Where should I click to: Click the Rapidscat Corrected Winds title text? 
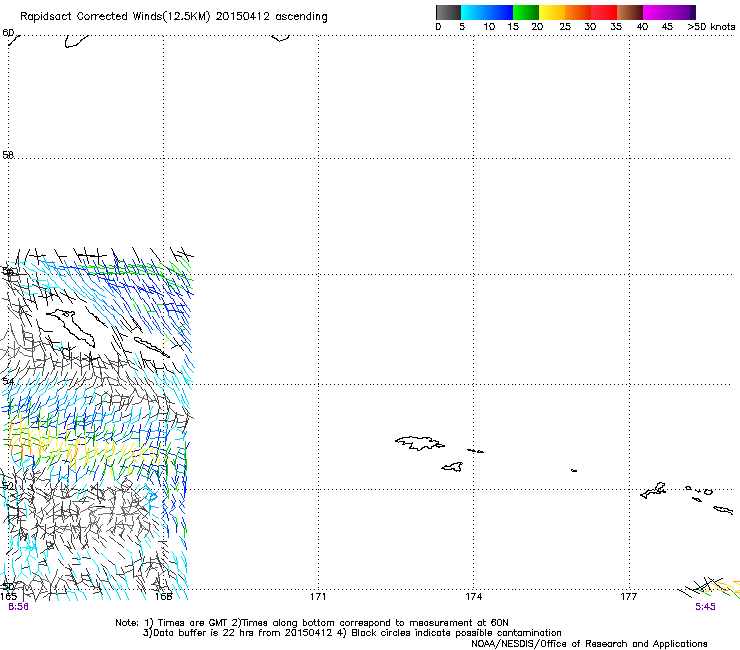tap(174, 16)
